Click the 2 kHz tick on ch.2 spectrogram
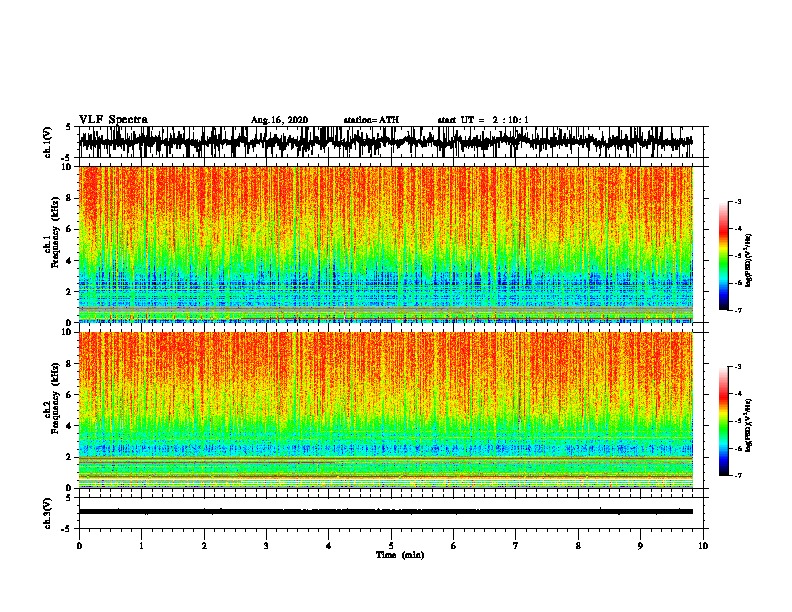The height and width of the screenshot is (612, 792). pos(69,457)
